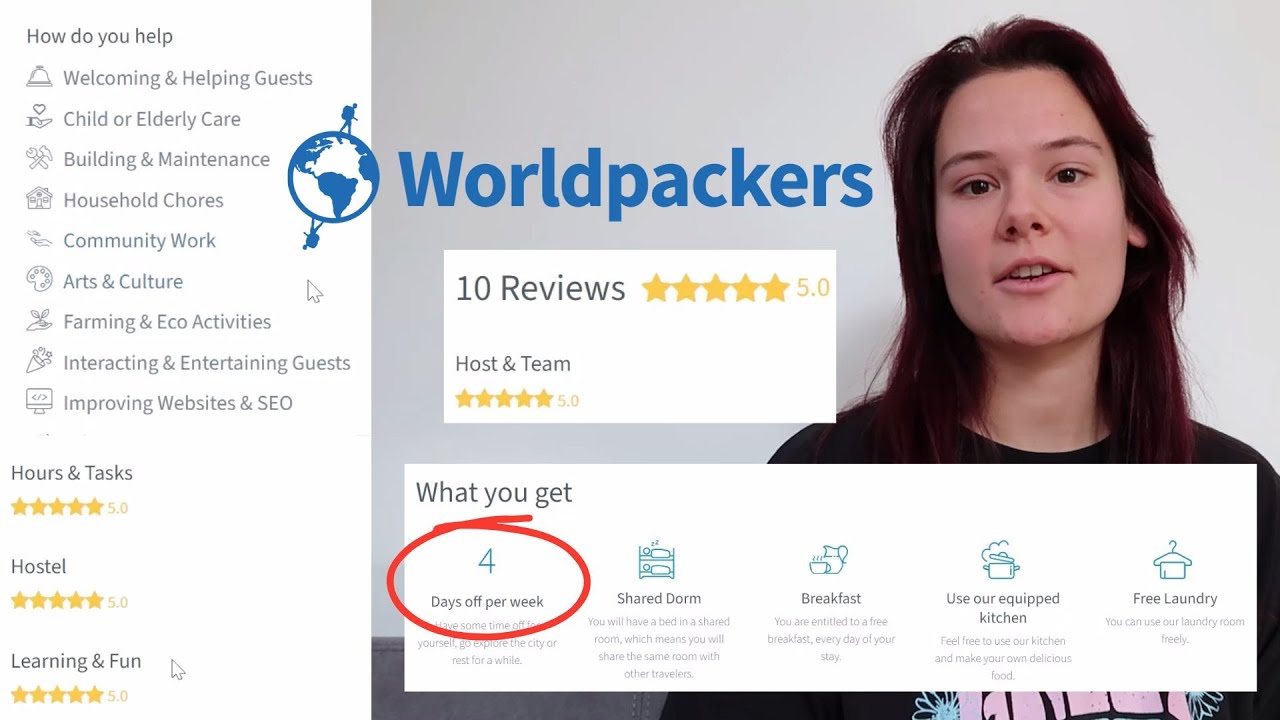The image size is (1280, 720).
Task: Select the Welcoming & Helping Guests label
Action: point(188,78)
